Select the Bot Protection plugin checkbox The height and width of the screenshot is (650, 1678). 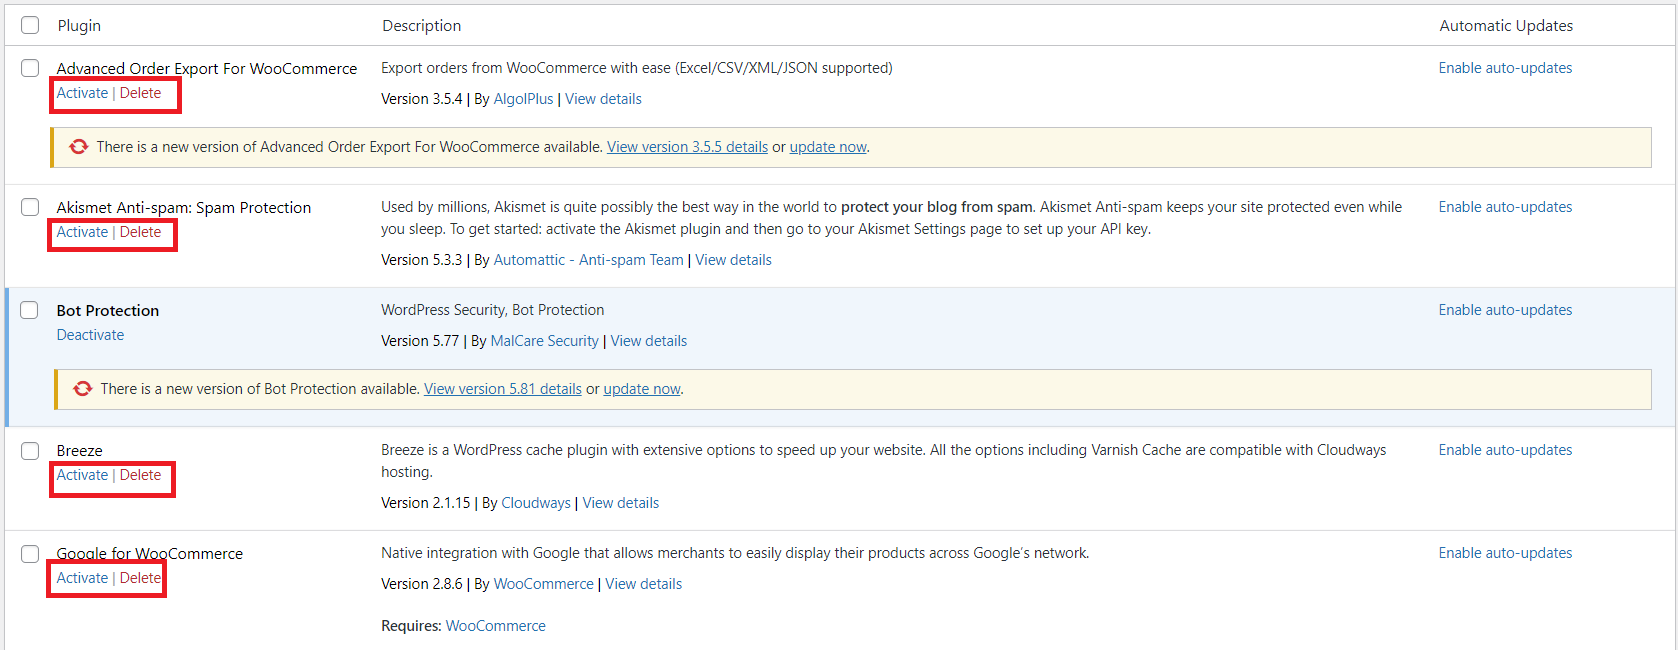pyautogui.click(x=30, y=310)
